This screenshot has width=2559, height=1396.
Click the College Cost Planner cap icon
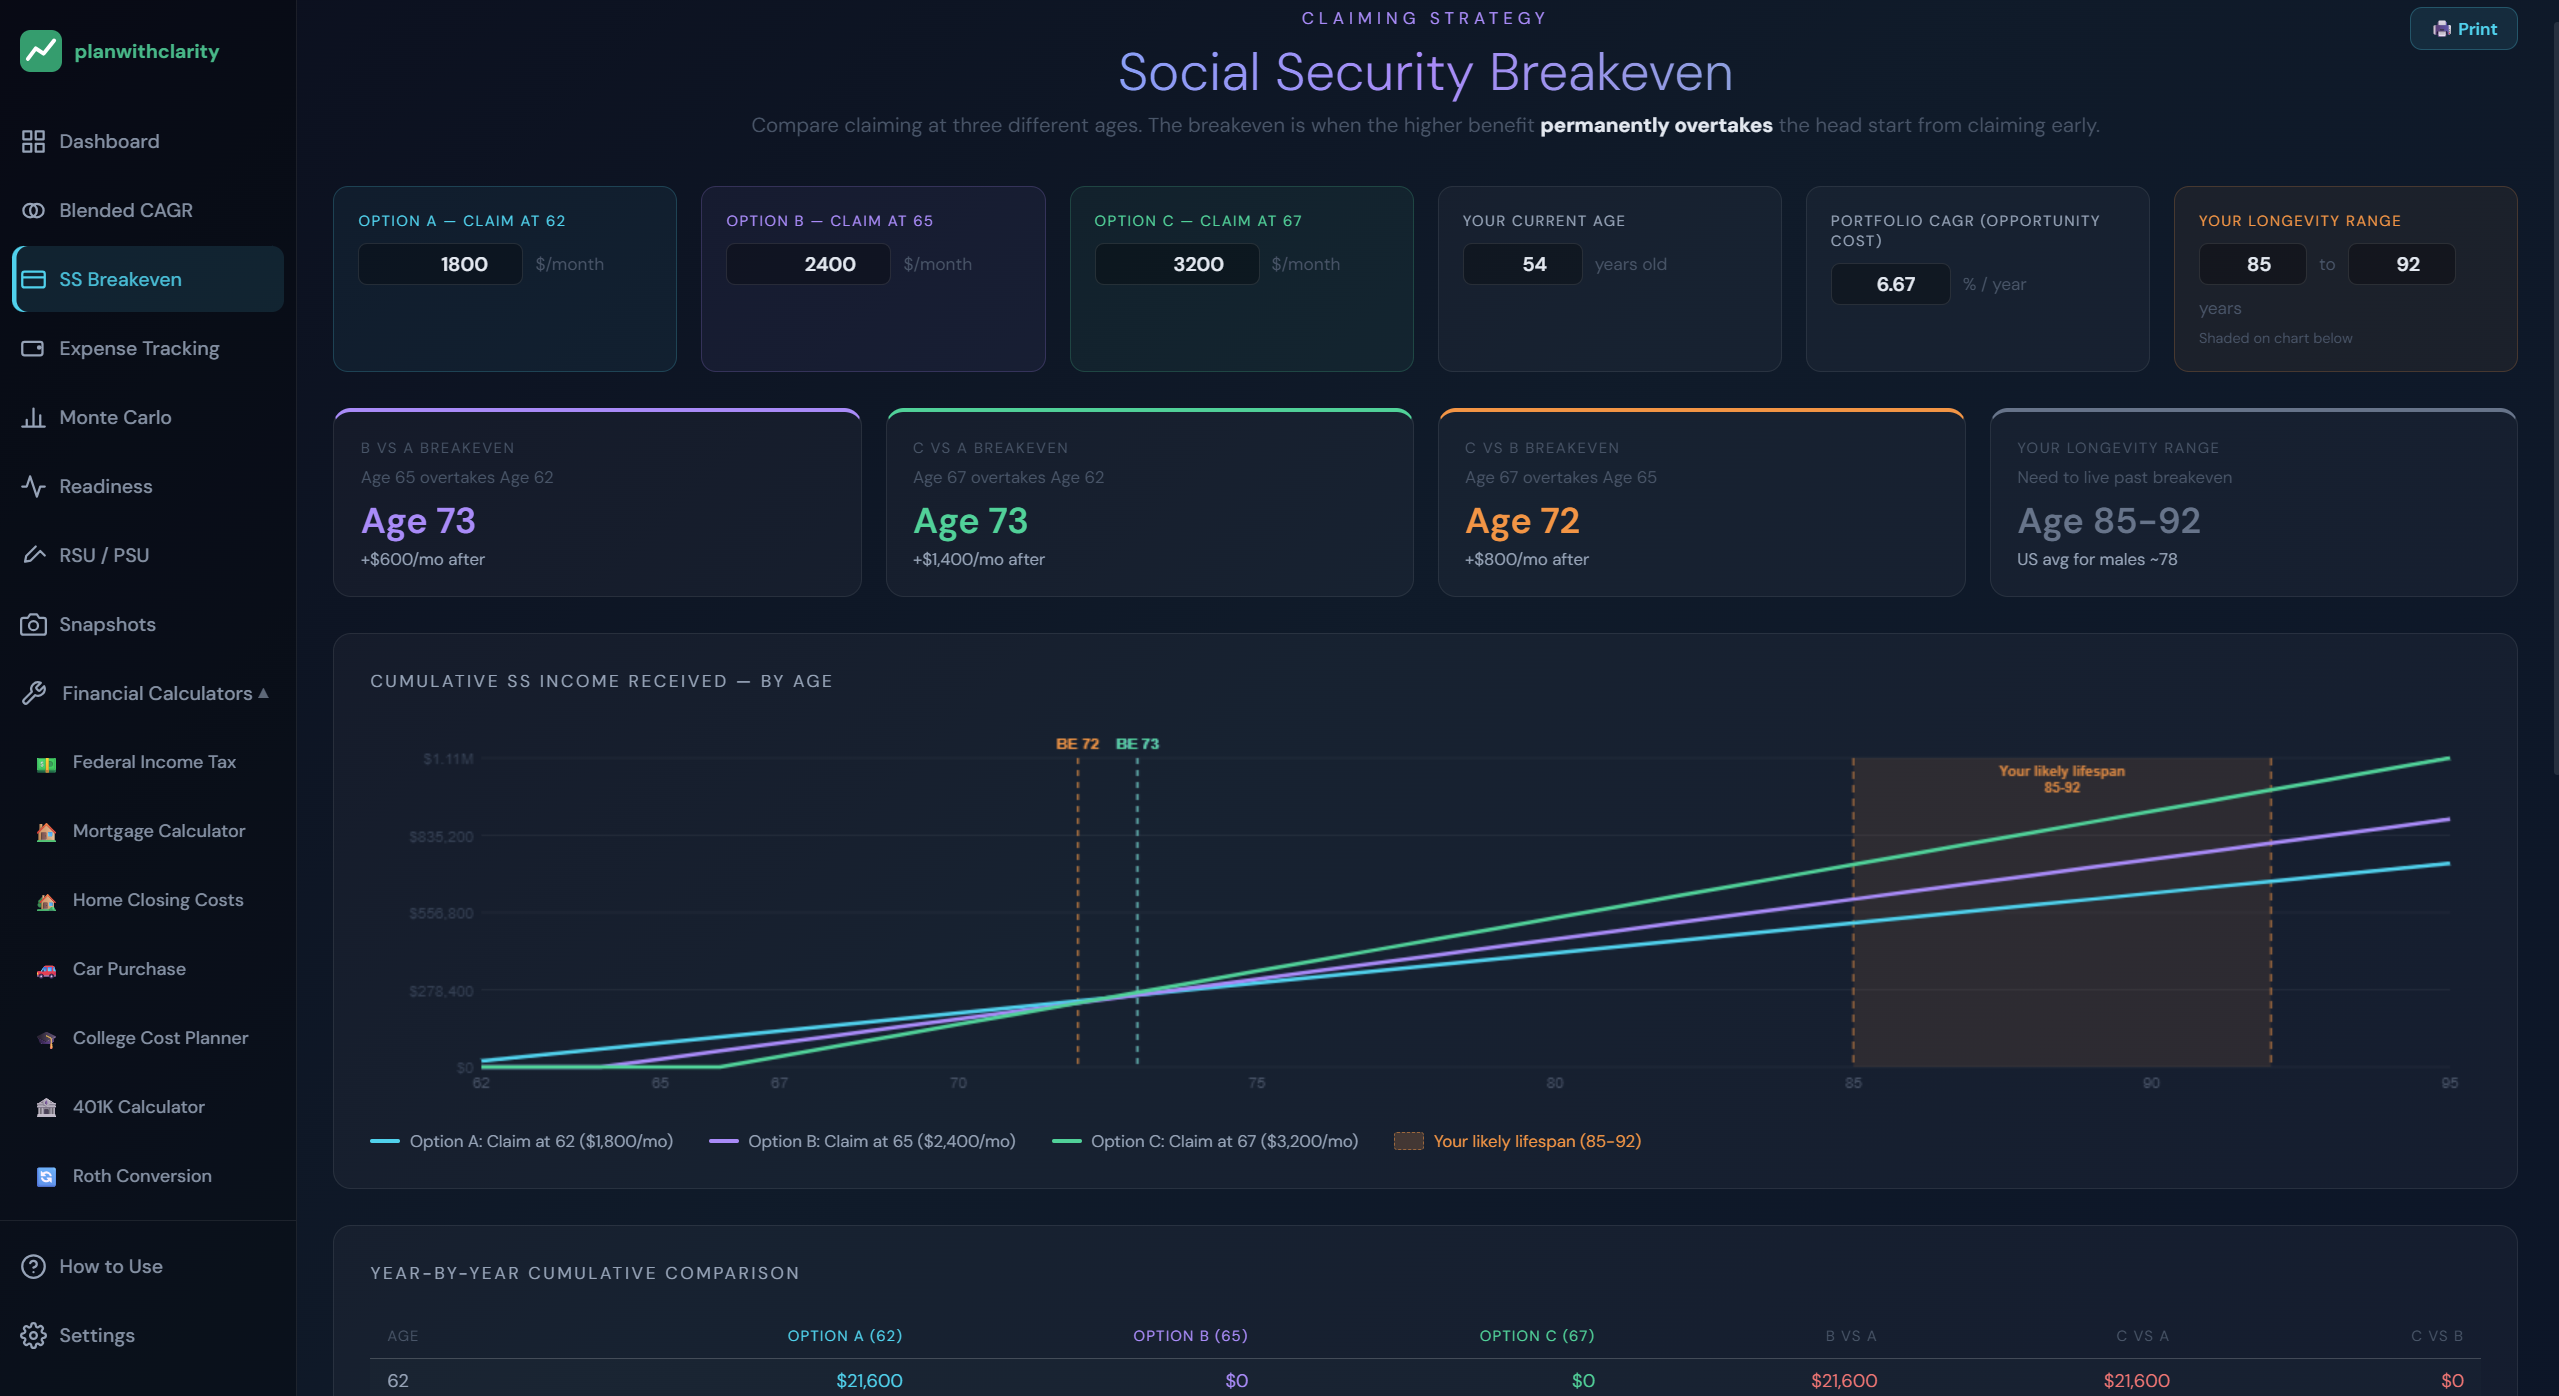click(x=46, y=1040)
